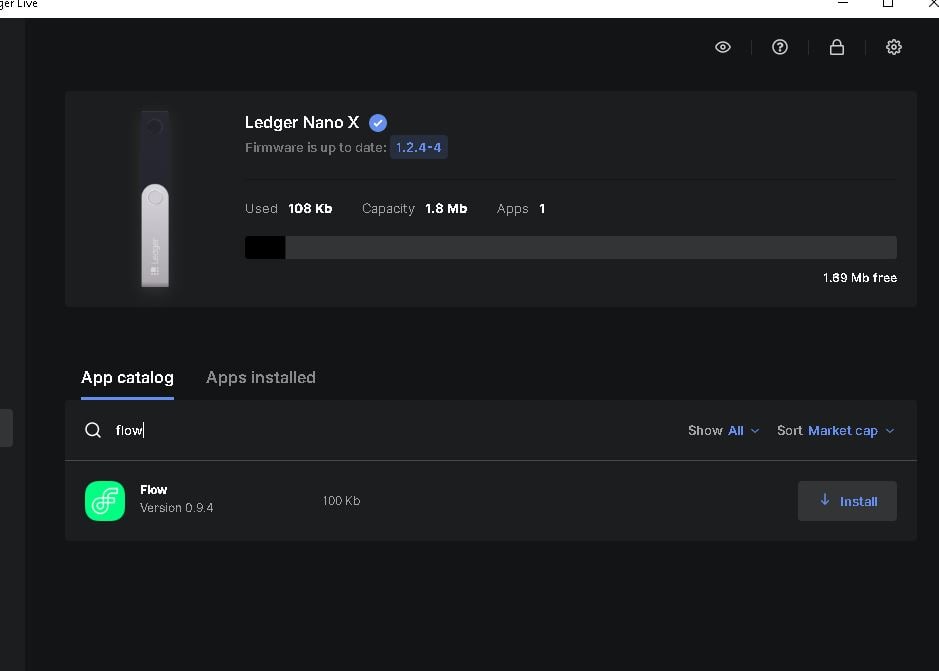This screenshot has height=671, width=939.
Task: Click the green Flow app icon
Action: click(105, 501)
